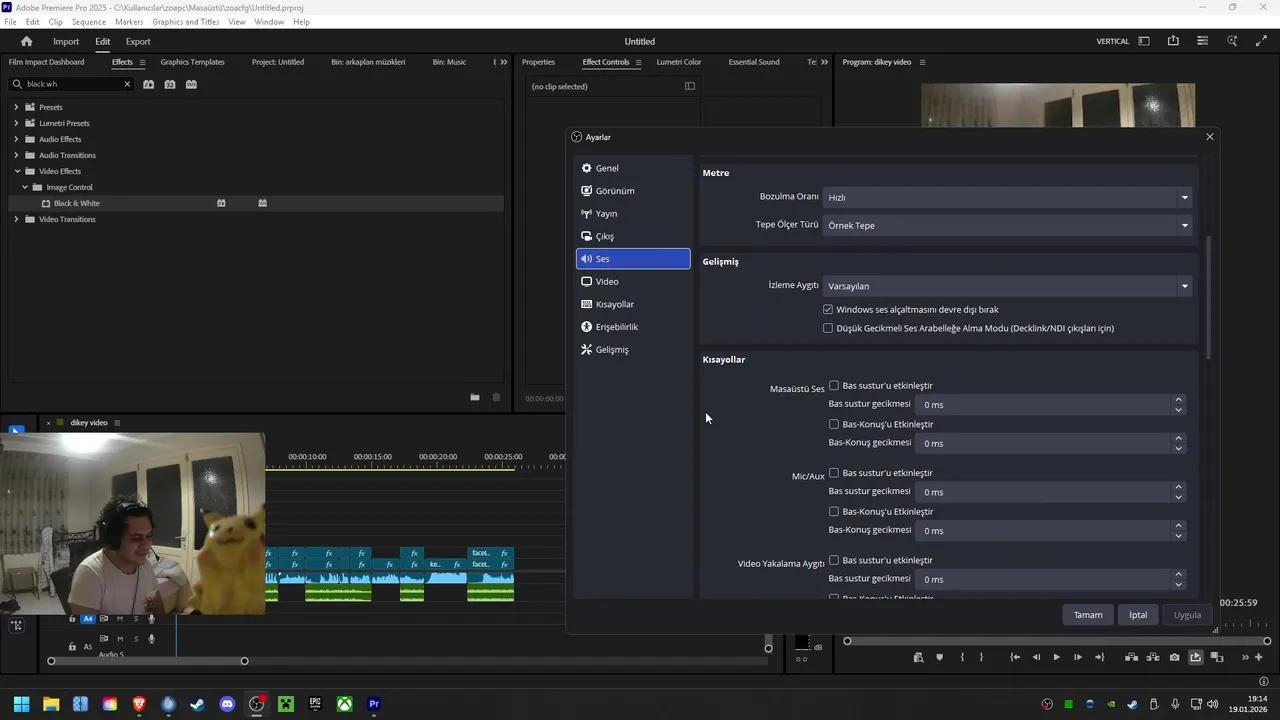Screen dimensions: 1280x720
Task: Click the Export Frame camera icon
Action: pyautogui.click(x=1175, y=657)
